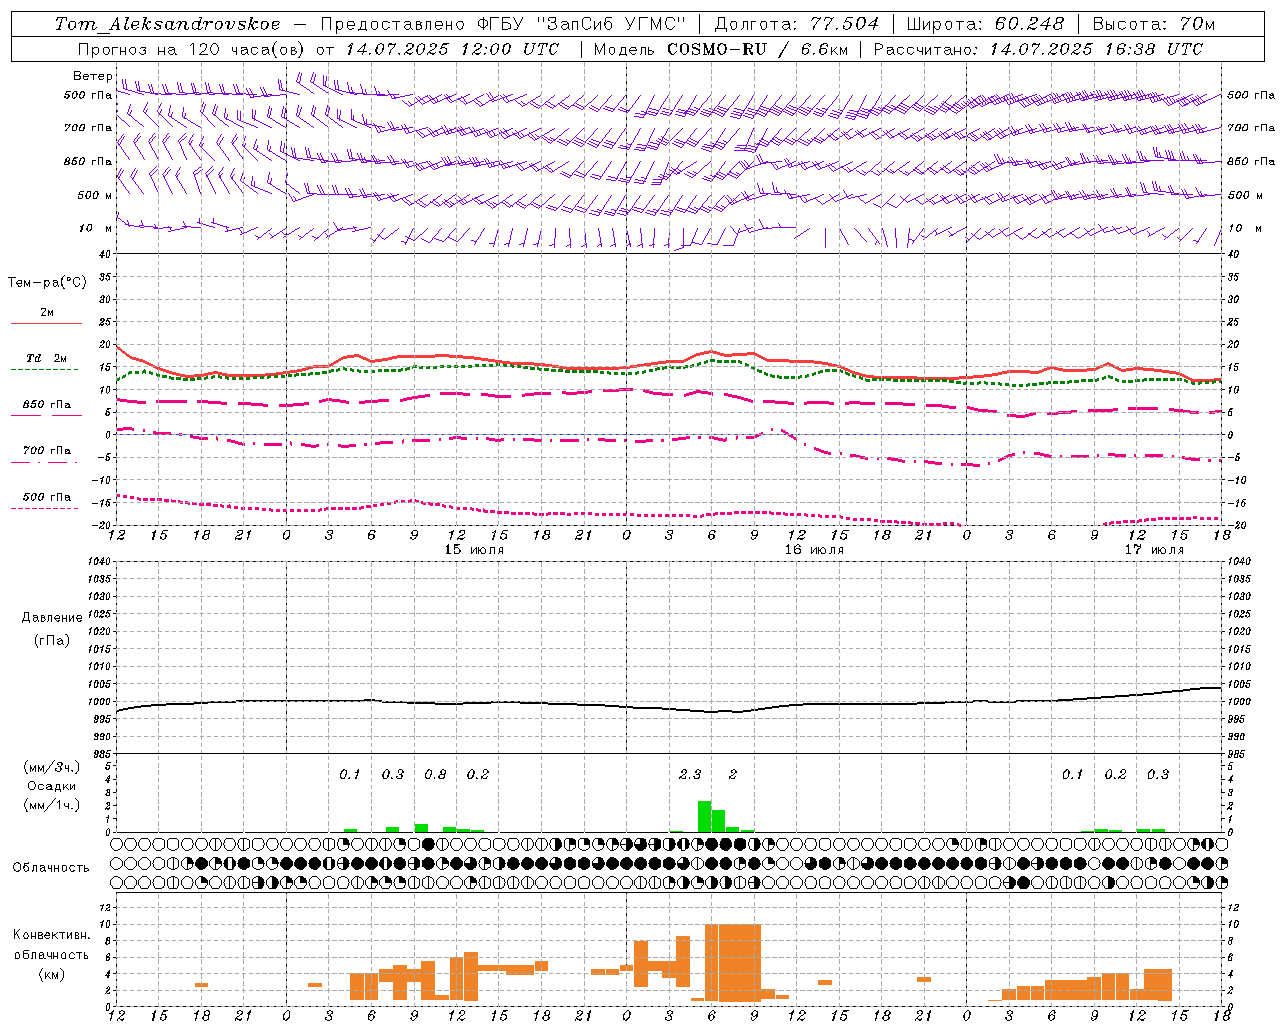The image size is (1280, 1024).
Task: Click the (мм/1ч.) unit label
Action: (x=52, y=805)
